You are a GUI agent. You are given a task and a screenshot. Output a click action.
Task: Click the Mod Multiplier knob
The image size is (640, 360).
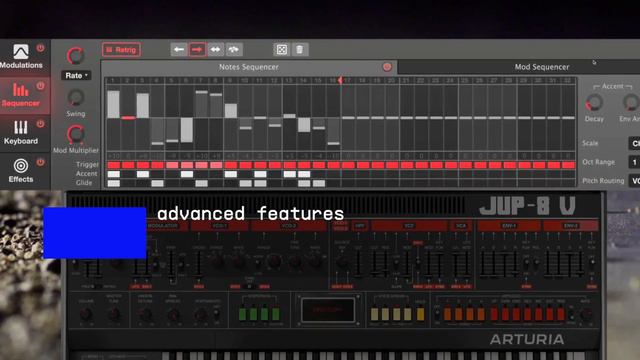(x=76, y=135)
